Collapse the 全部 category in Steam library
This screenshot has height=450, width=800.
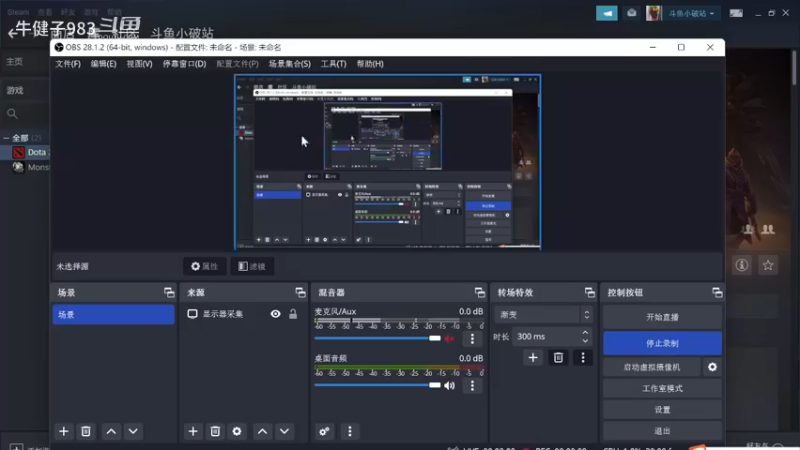[6, 138]
